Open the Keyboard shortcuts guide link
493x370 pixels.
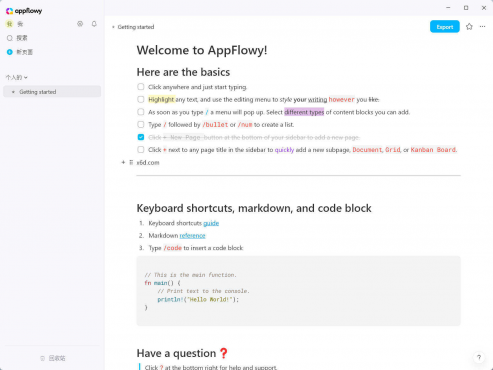pyautogui.click(x=211, y=223)
